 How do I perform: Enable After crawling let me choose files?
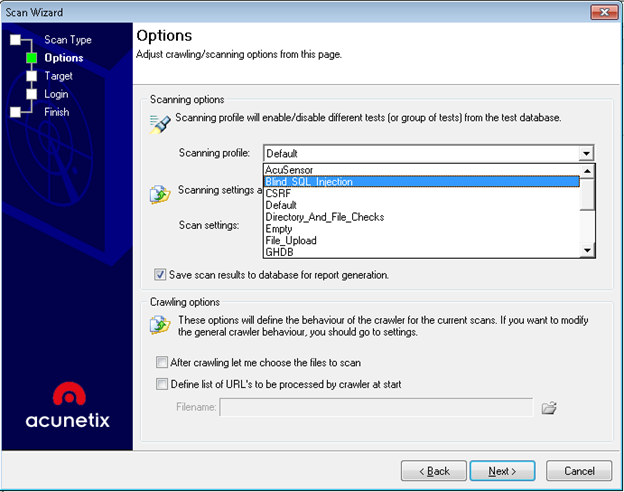[162, 363]
